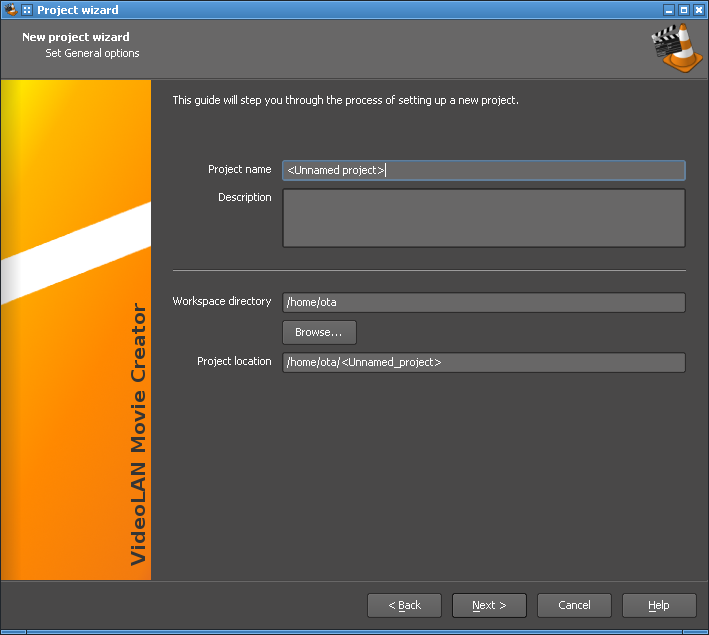Viewport: 709px width, 635px height.
Task: Proceed with the Next > button
Action: [x=489, y=605]
